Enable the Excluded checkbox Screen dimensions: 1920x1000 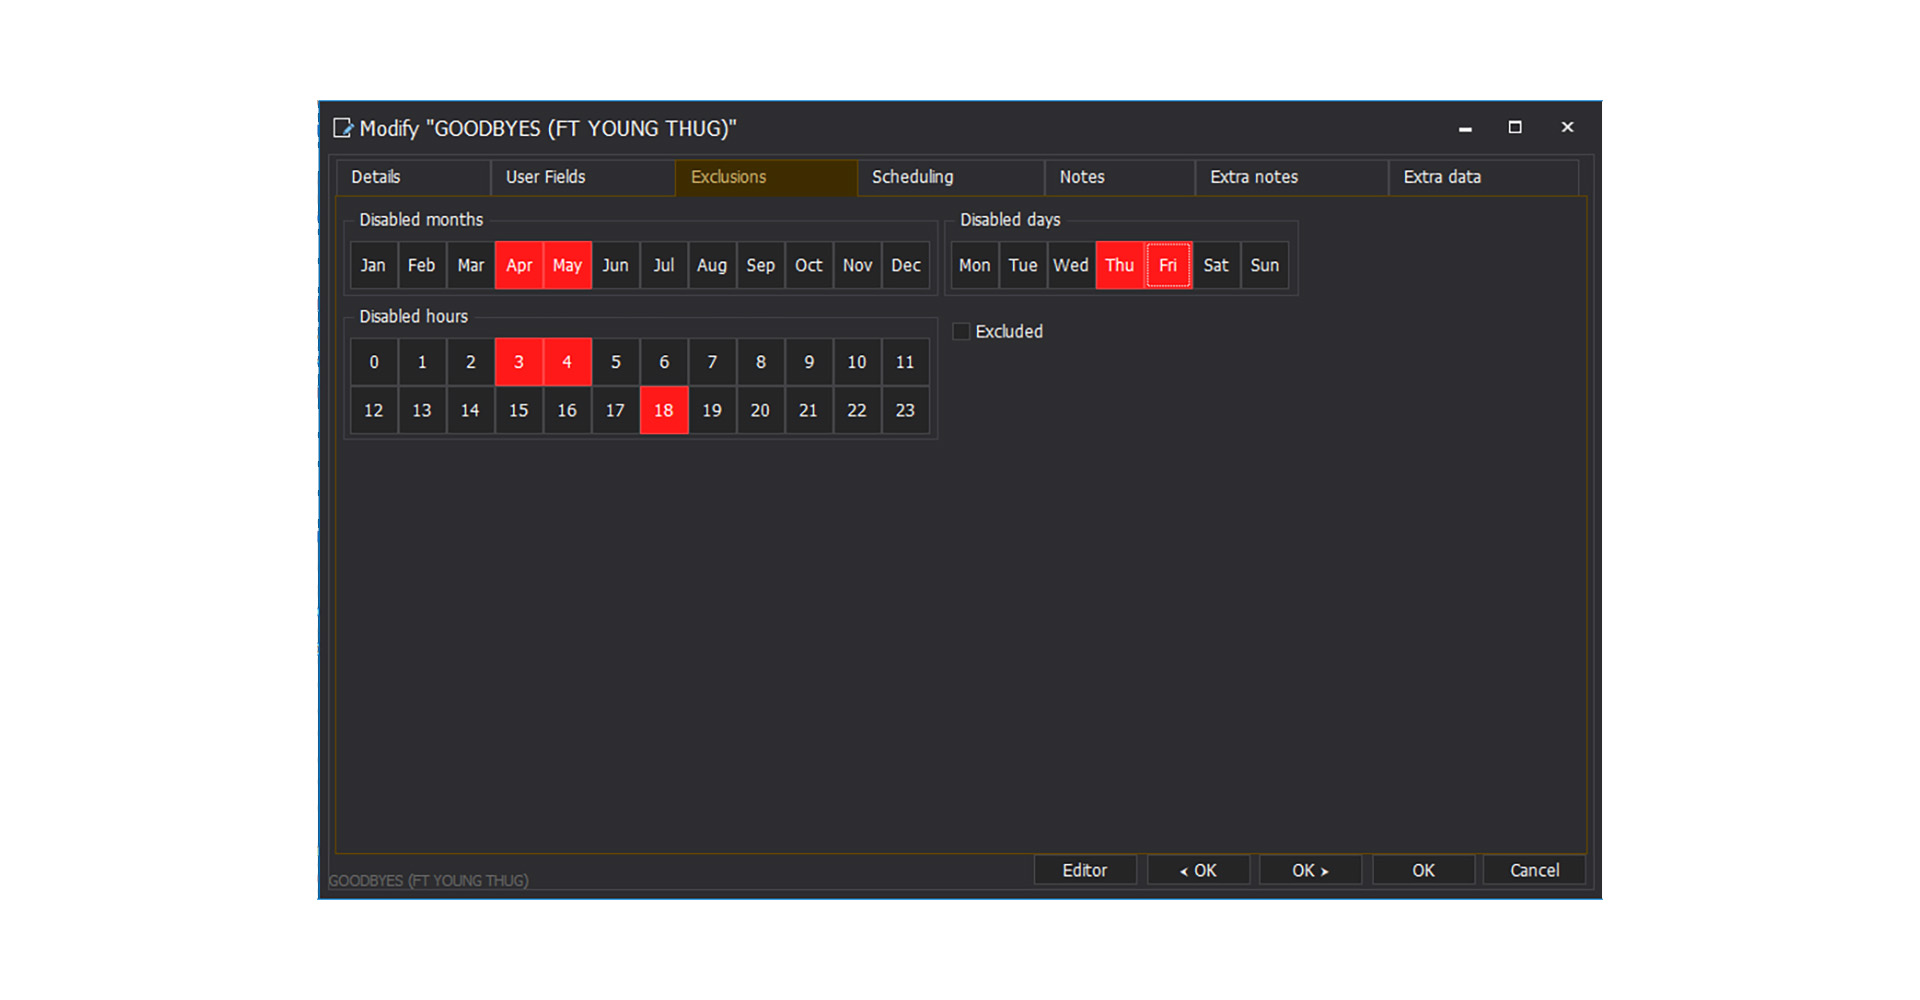[962, 332]
